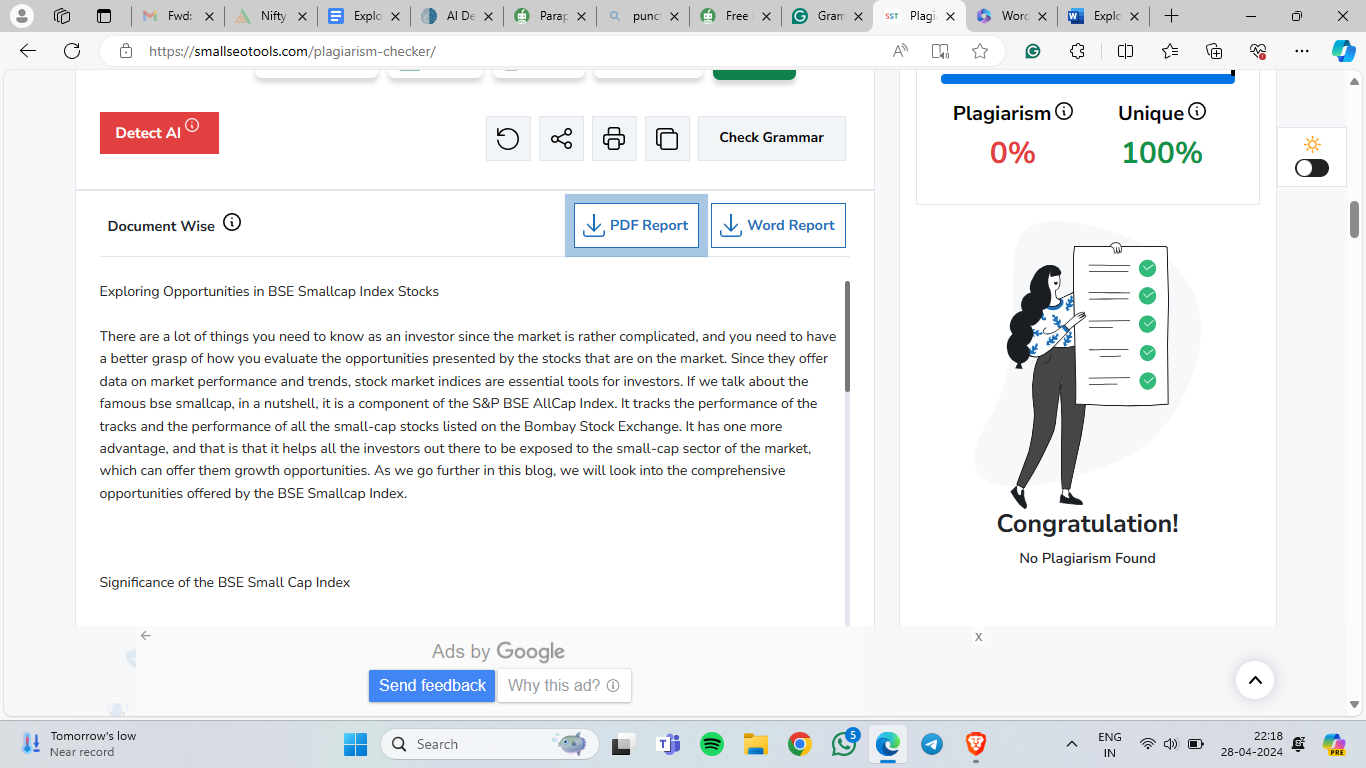Click the restart/redo check circular arrow icon

click(508, 138)
